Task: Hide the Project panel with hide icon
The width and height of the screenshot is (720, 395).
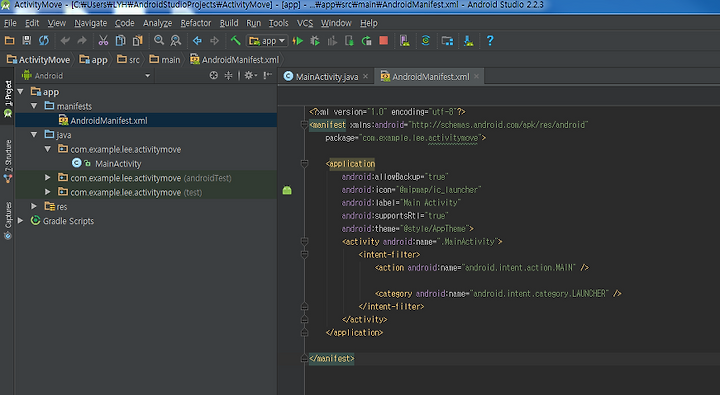Action: (268, 75)
